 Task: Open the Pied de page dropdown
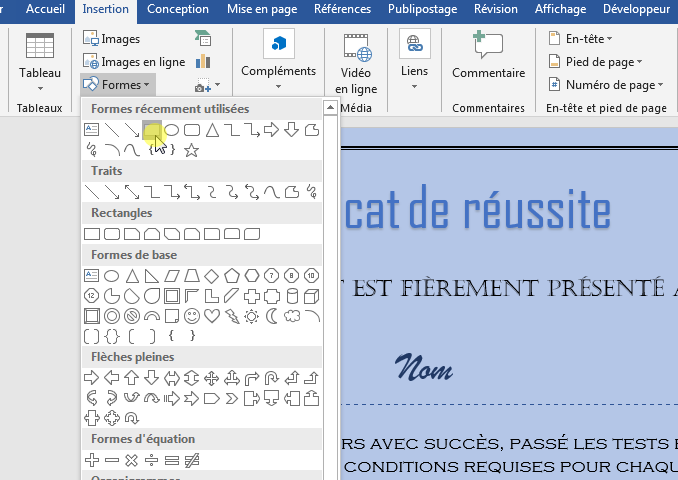(598, 62)
